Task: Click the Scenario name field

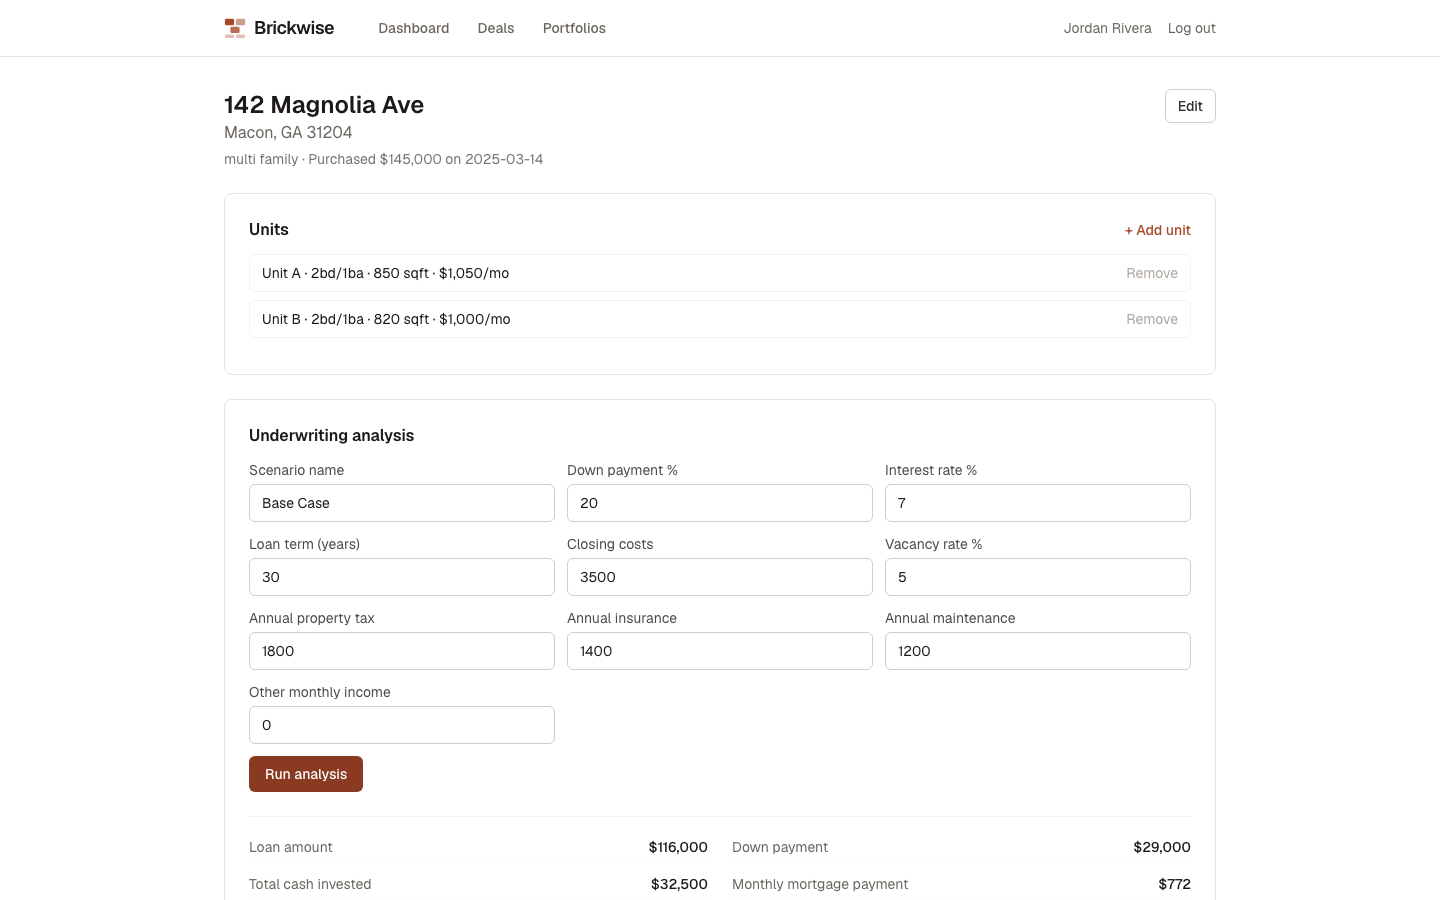Action: (402, 503)
